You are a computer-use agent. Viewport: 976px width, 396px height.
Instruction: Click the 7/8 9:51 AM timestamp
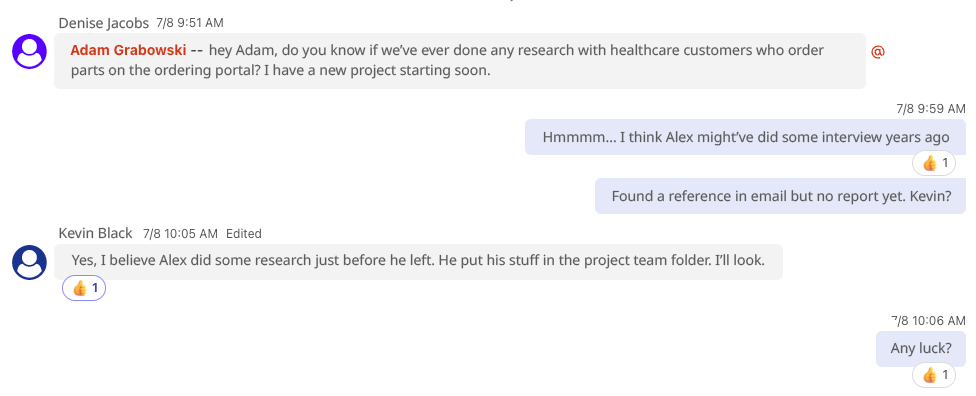point(190,23)
